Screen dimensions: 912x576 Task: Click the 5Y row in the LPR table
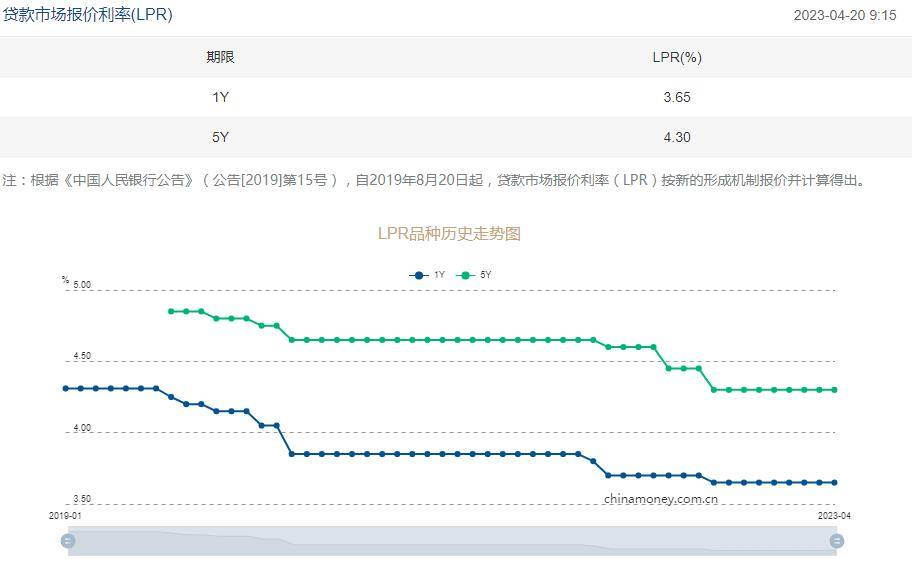pyautogui.click(x=456, y=137)
